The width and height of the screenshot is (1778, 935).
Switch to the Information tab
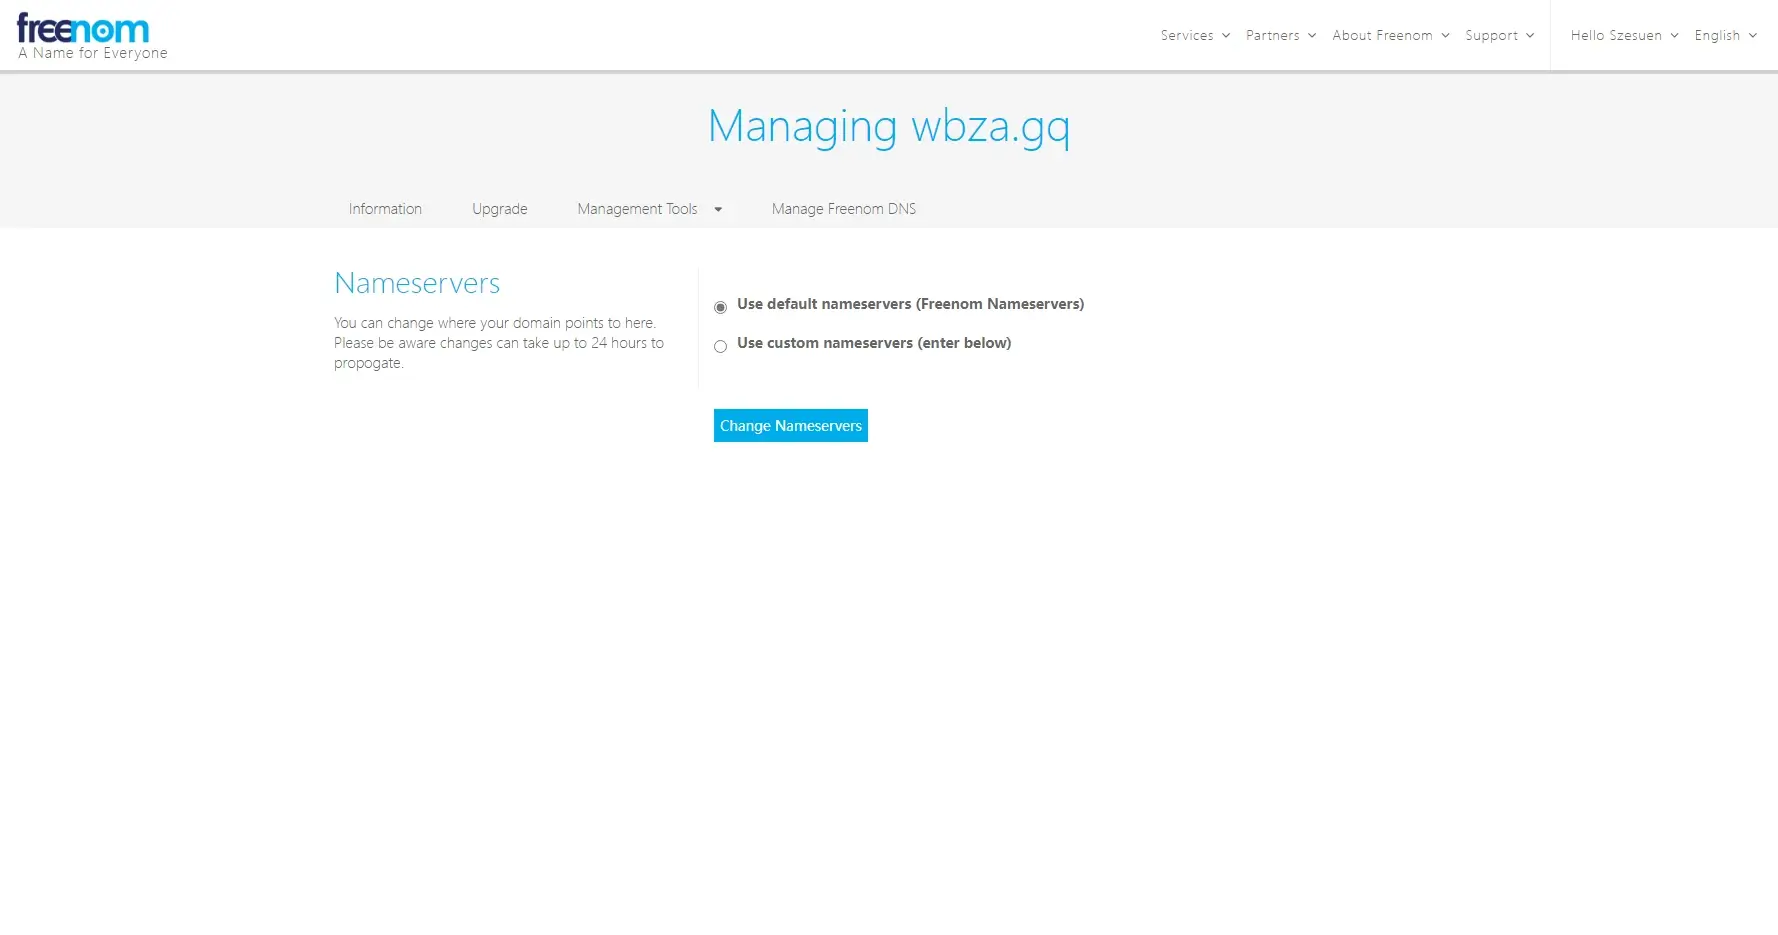(x=385, y=209)
